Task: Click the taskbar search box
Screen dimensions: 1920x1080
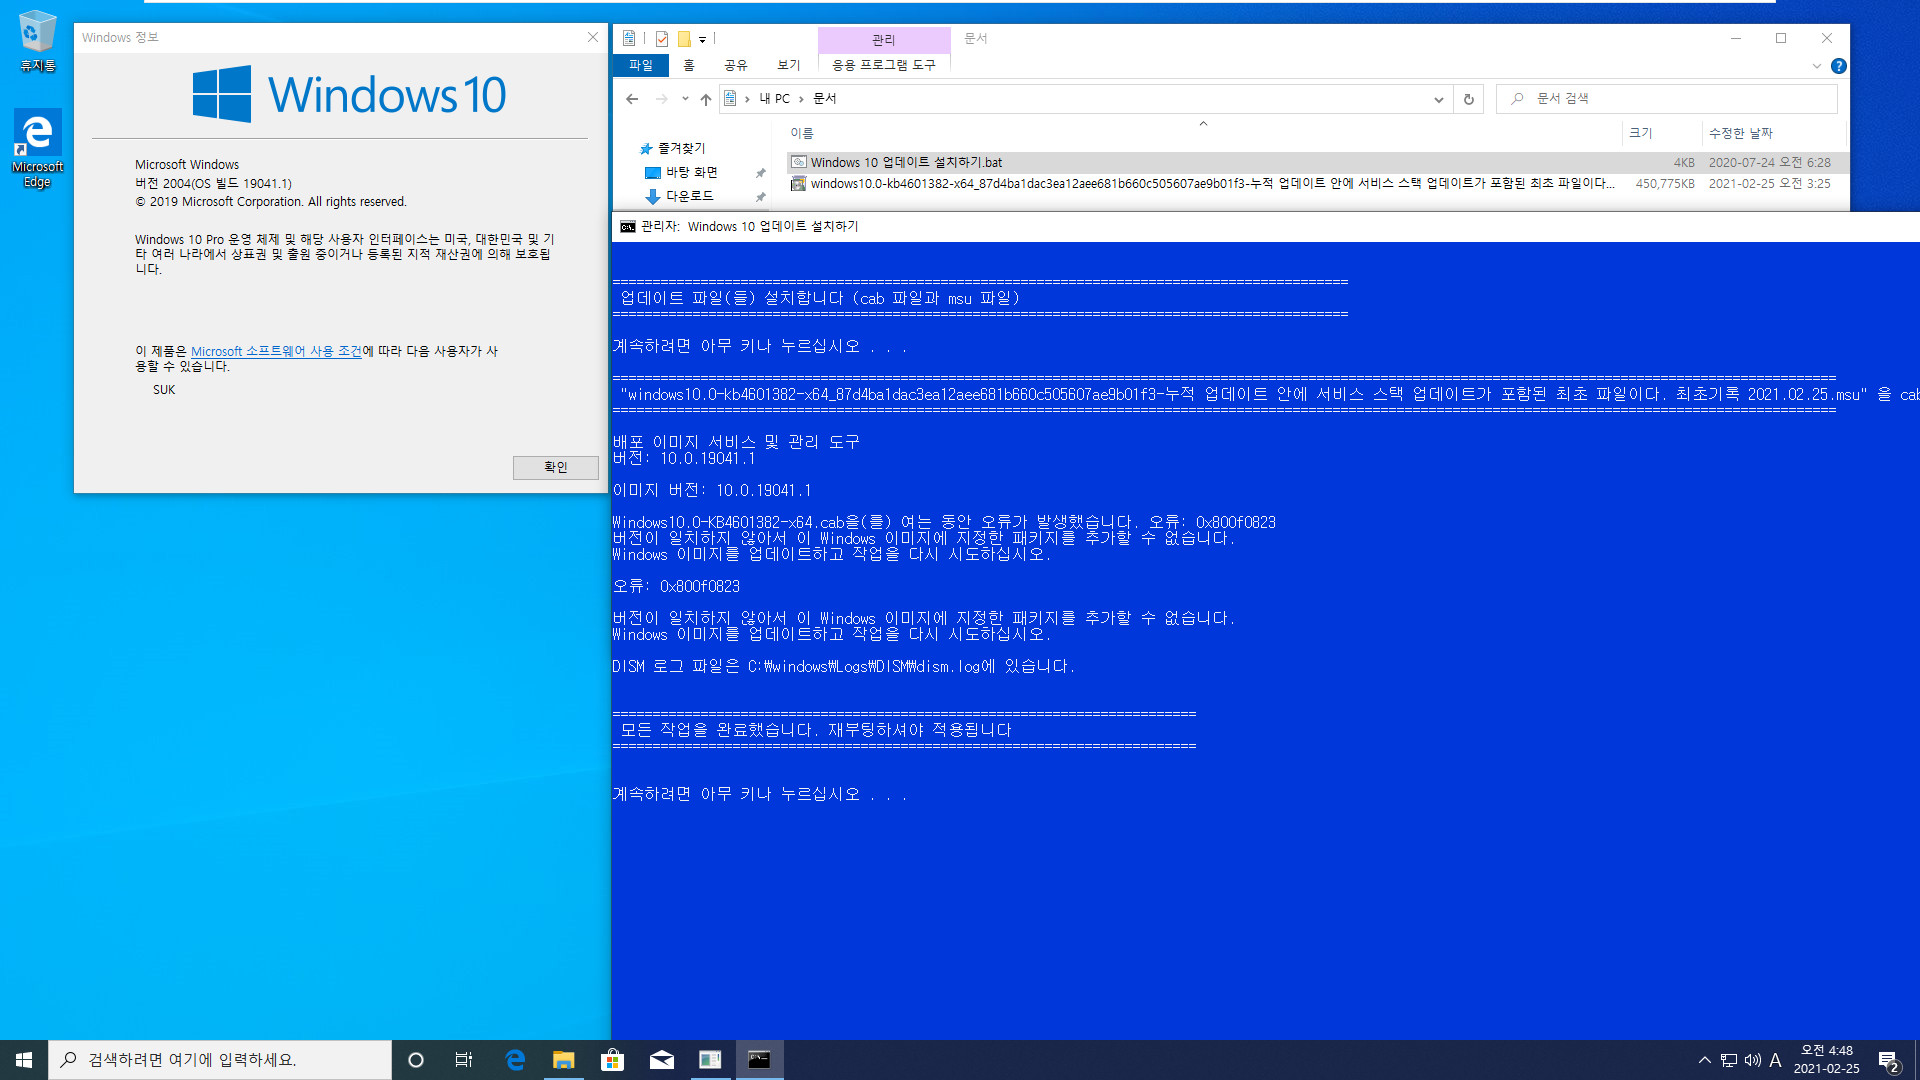Action: point(220,1060)
